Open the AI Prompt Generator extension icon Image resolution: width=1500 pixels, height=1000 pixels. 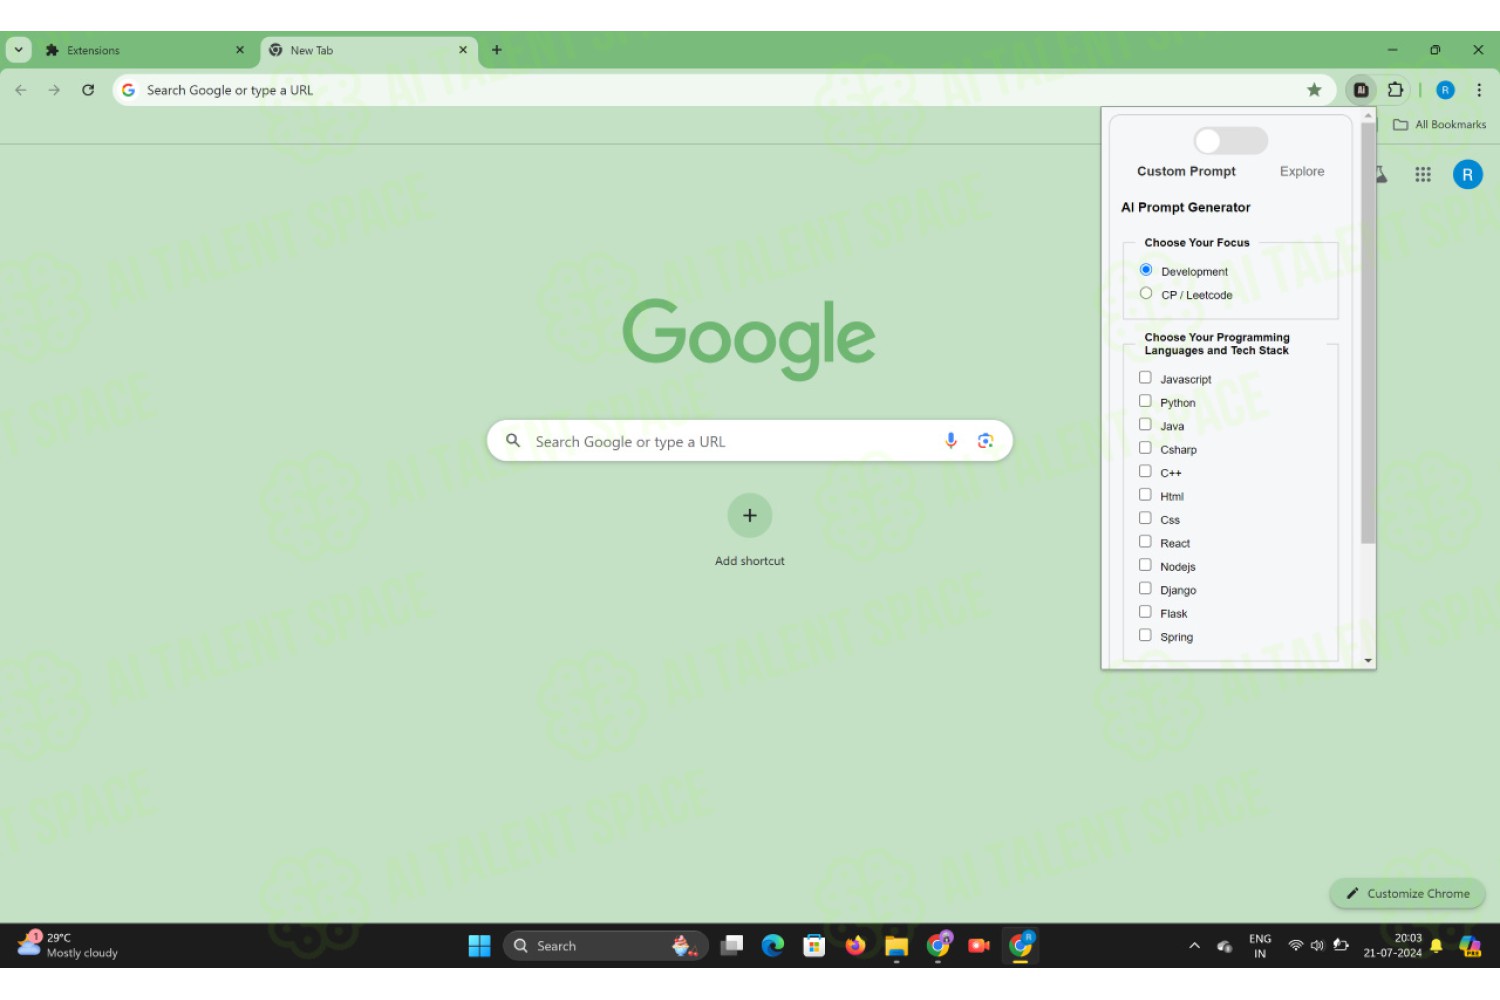(x=1361, y=90)
